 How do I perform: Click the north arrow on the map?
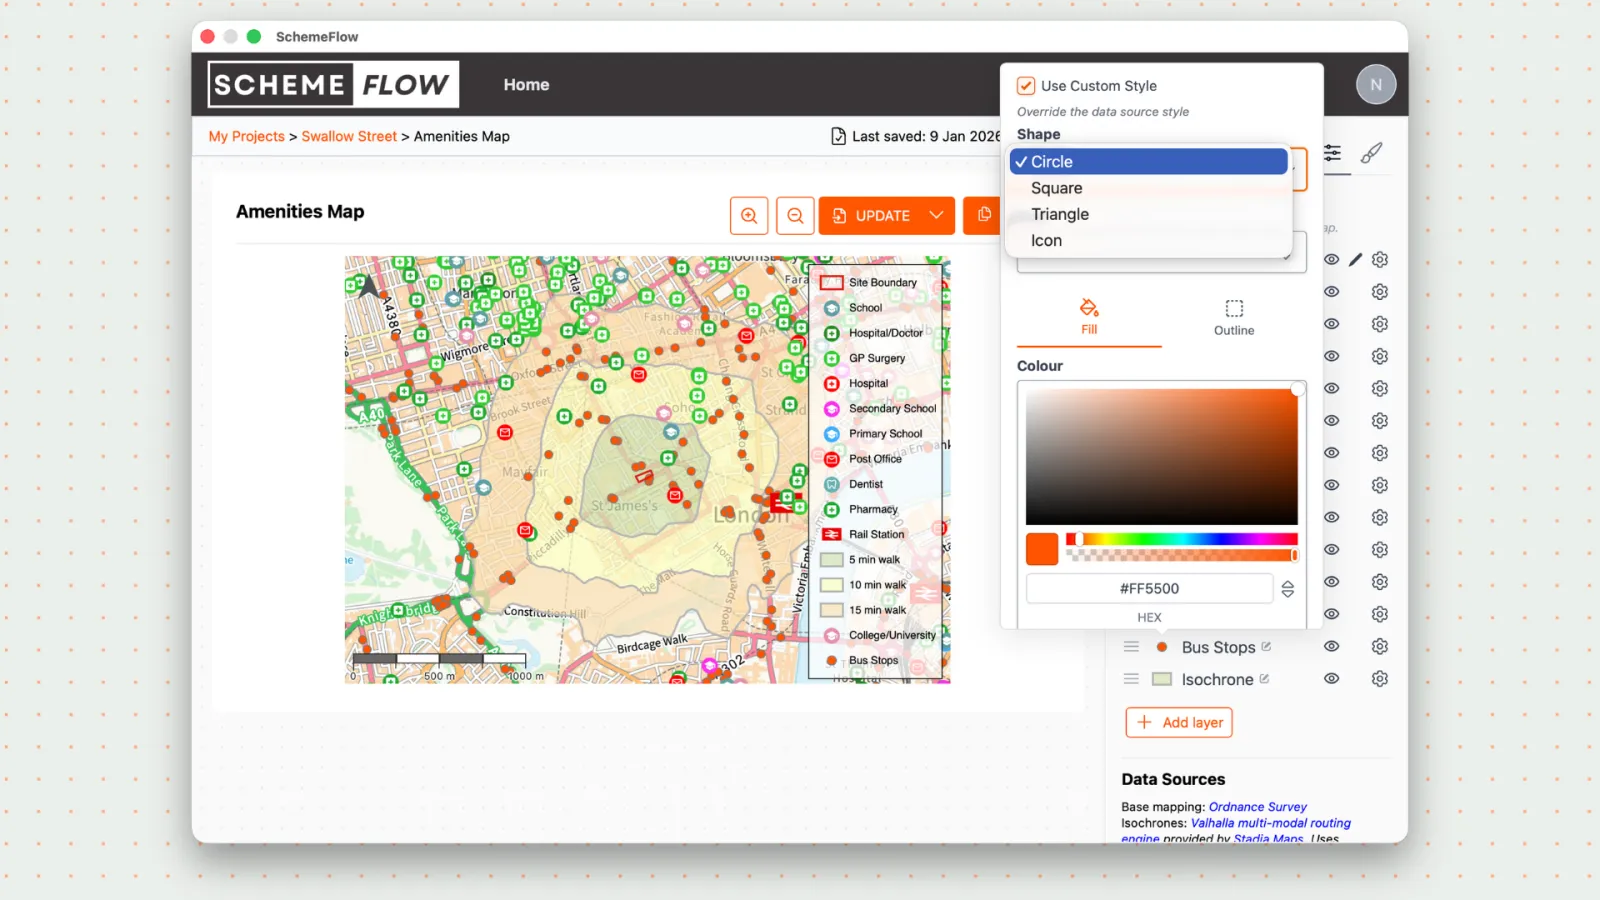(368, 287)
